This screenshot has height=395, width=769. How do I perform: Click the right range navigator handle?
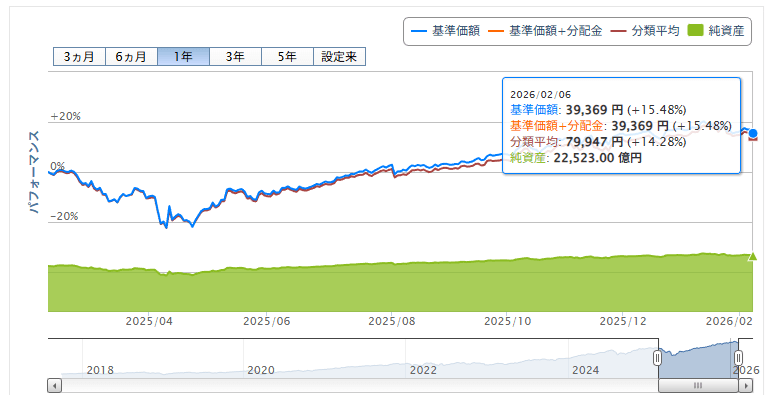coord(738,358)
